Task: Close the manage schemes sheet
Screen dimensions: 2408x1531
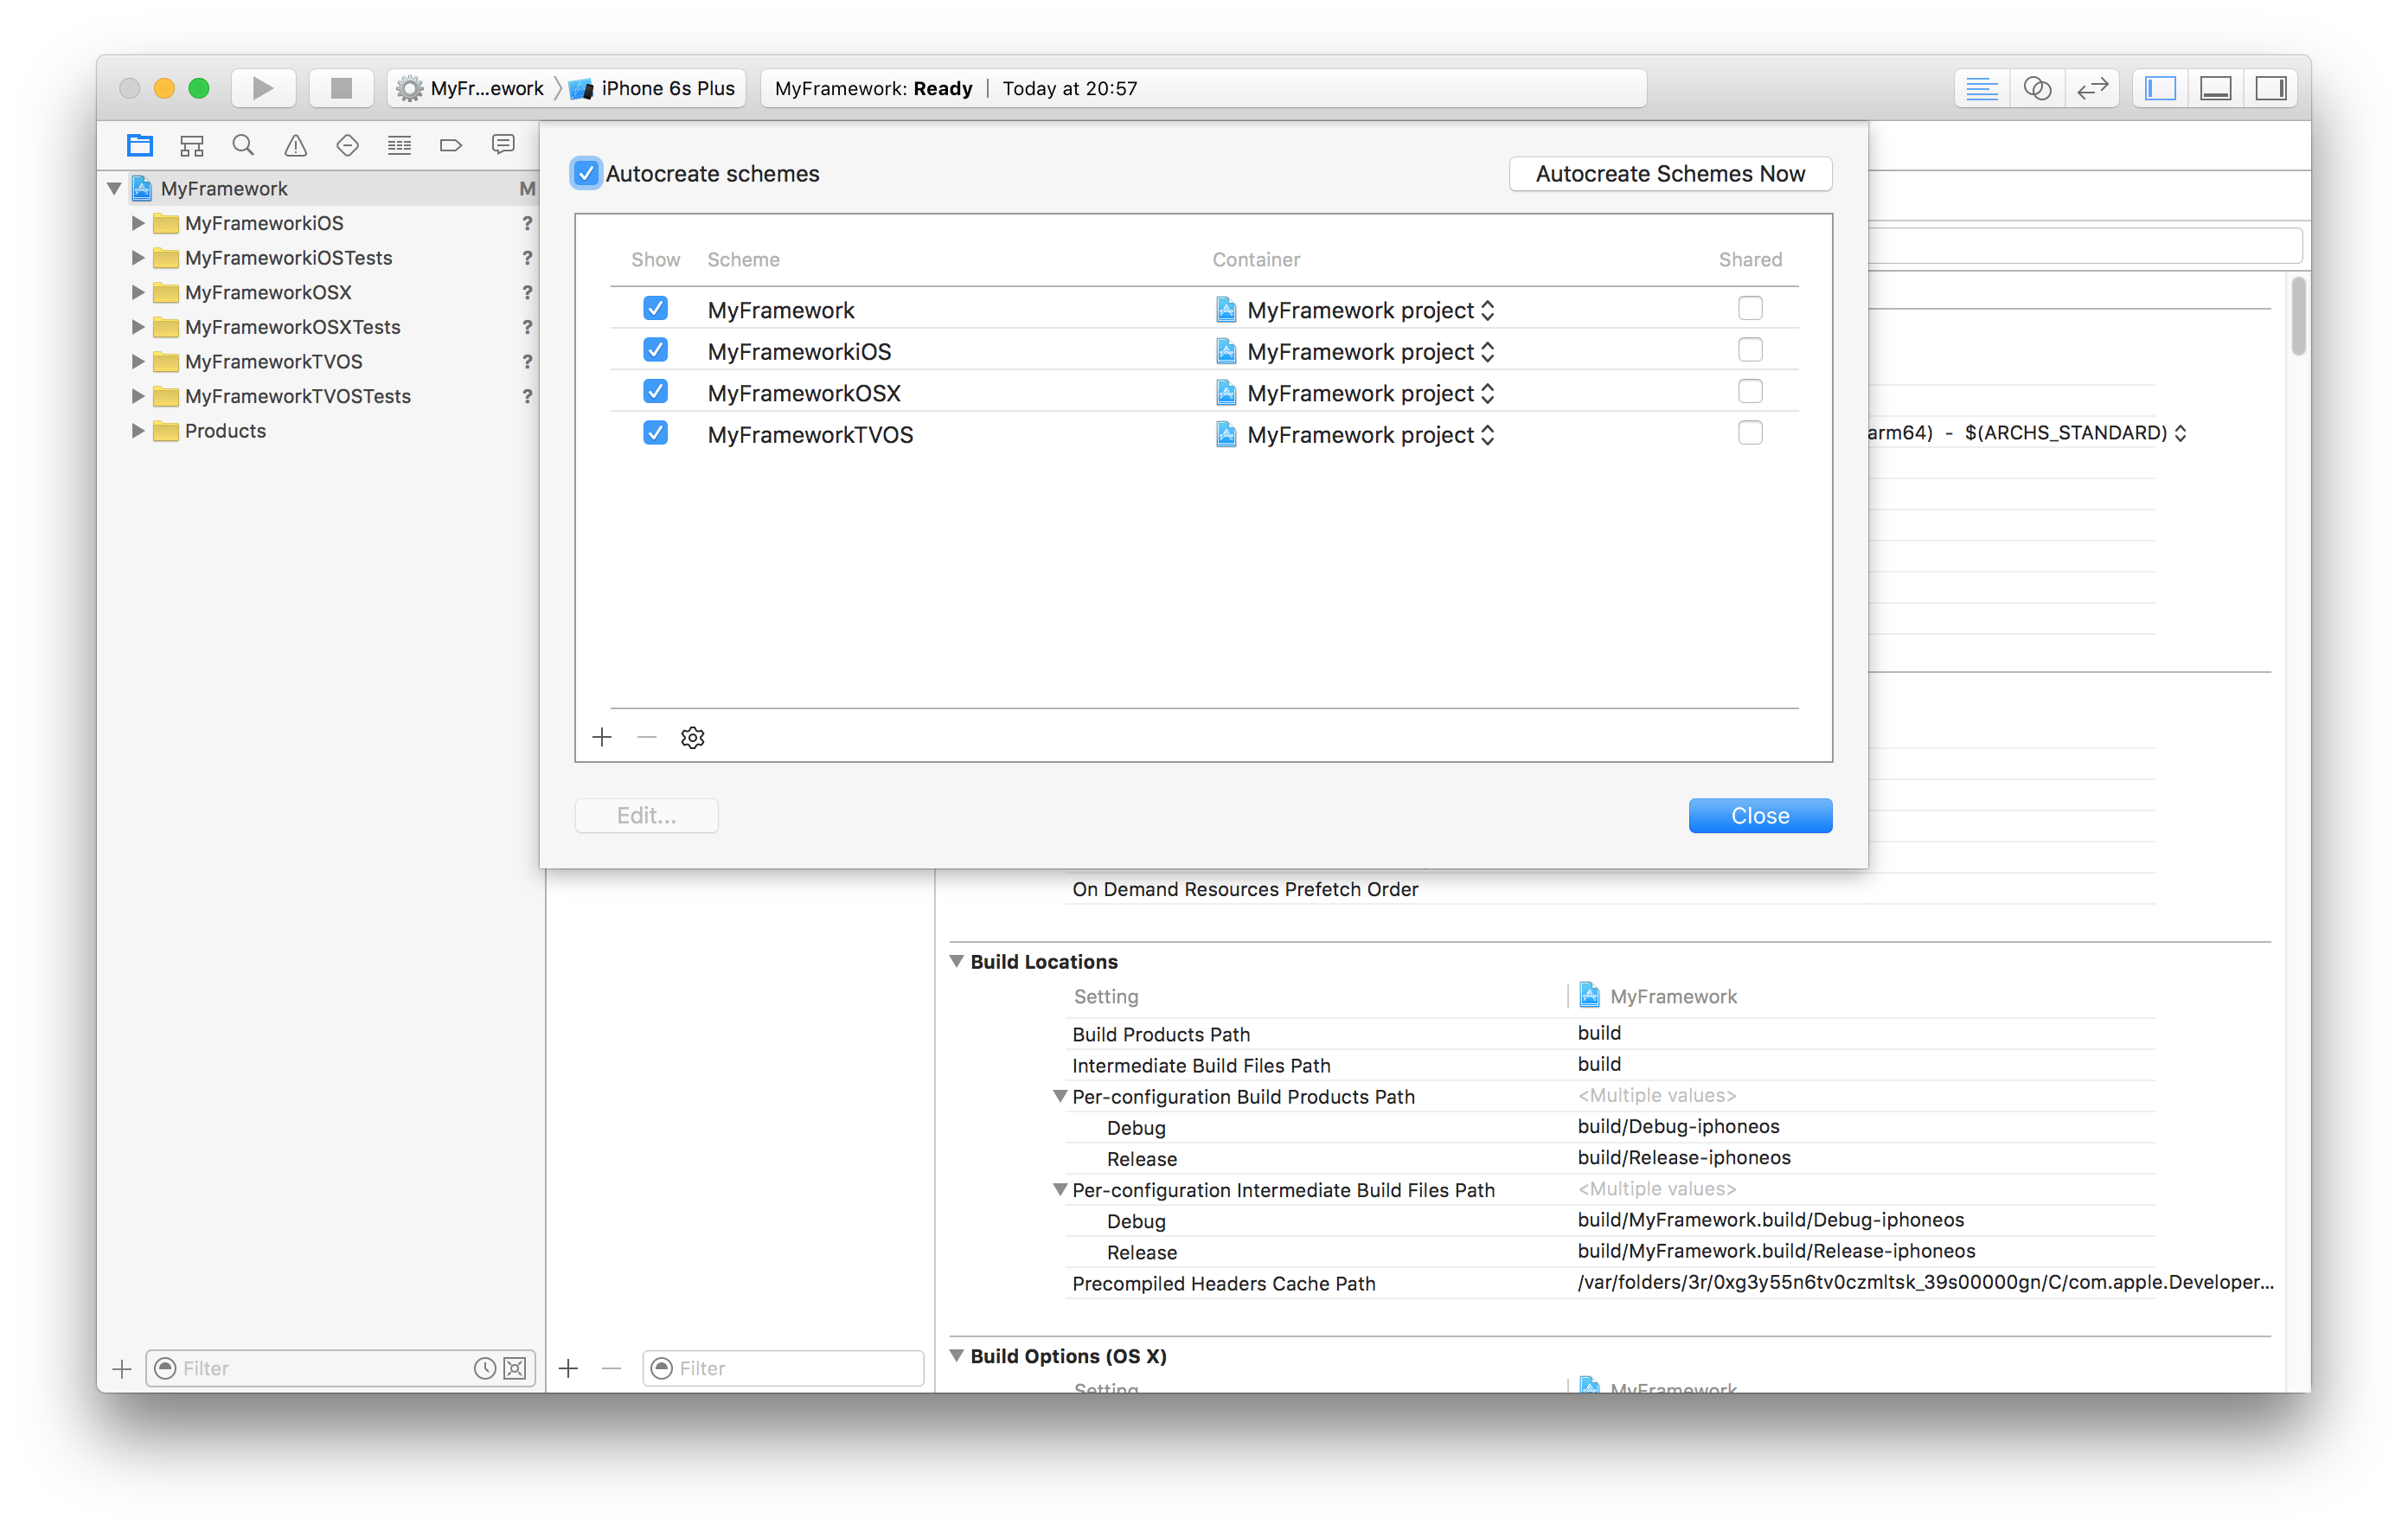Action: [1760, 815]
